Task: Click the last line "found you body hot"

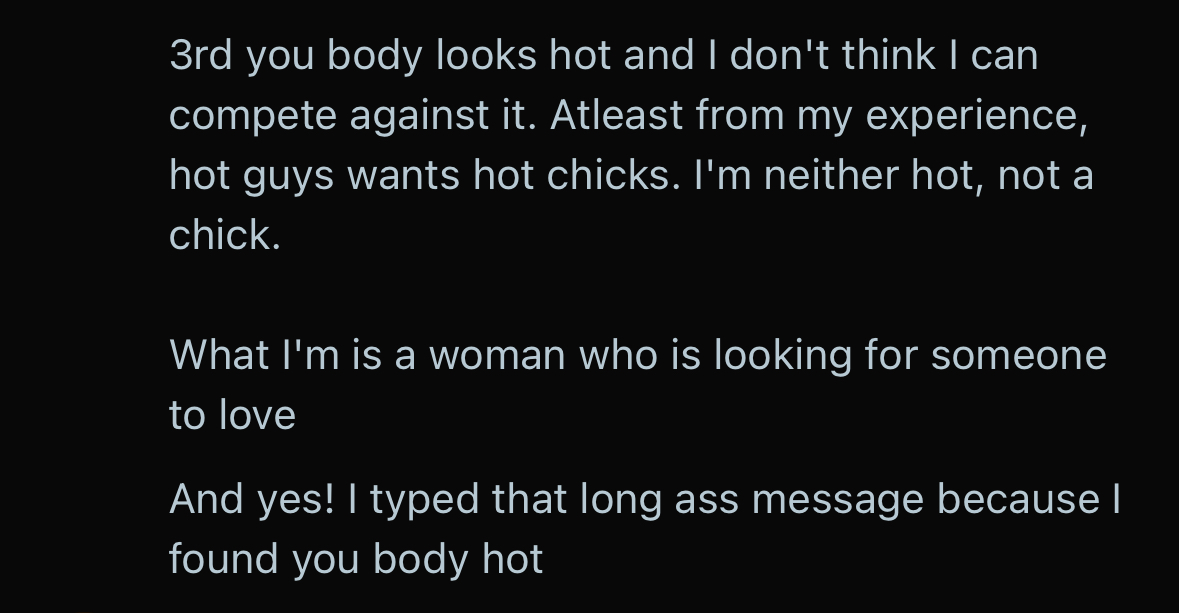Action: click(x=355, y=559)
